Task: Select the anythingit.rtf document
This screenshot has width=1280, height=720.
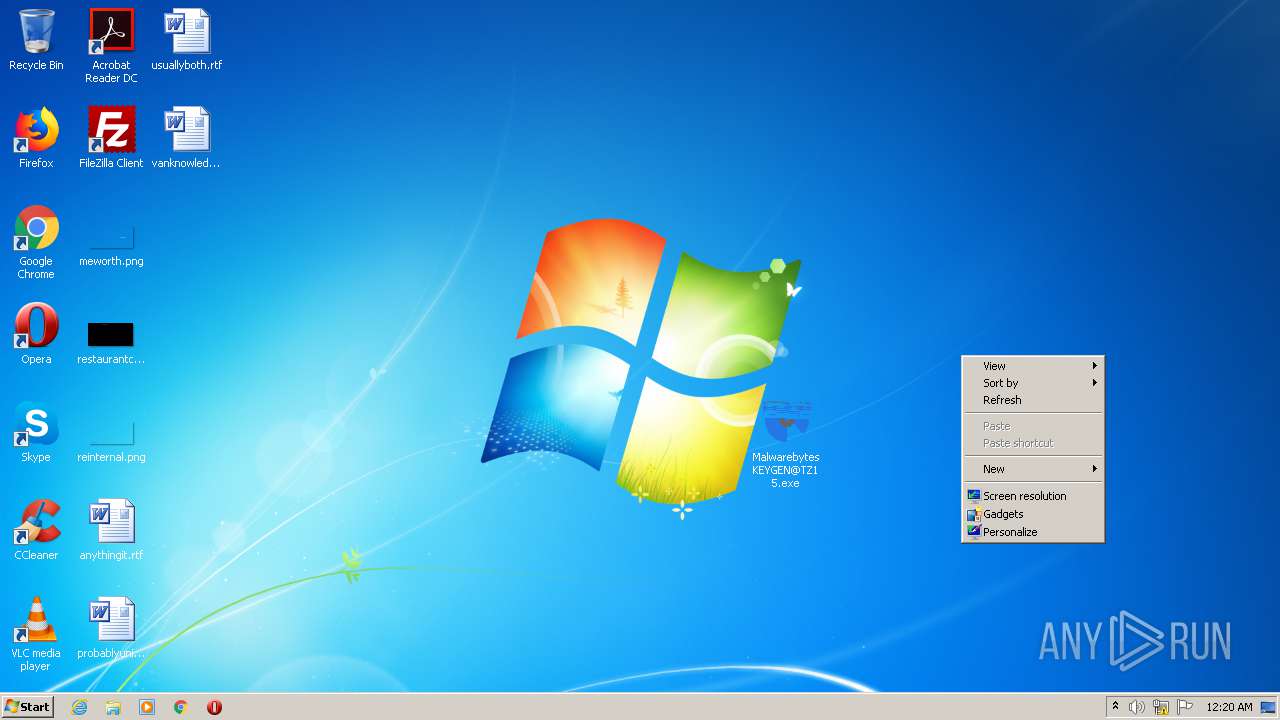Action: coord(111,530)
